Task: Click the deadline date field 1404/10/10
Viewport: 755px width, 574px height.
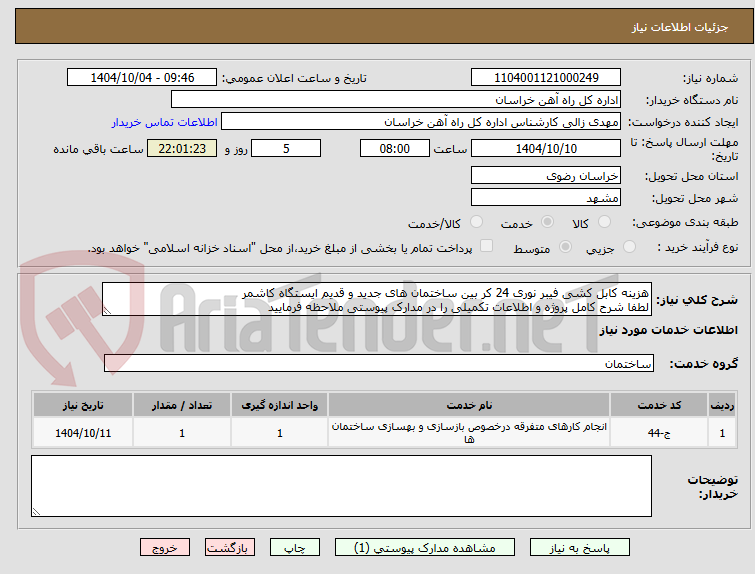Action: tap(546, 148)
